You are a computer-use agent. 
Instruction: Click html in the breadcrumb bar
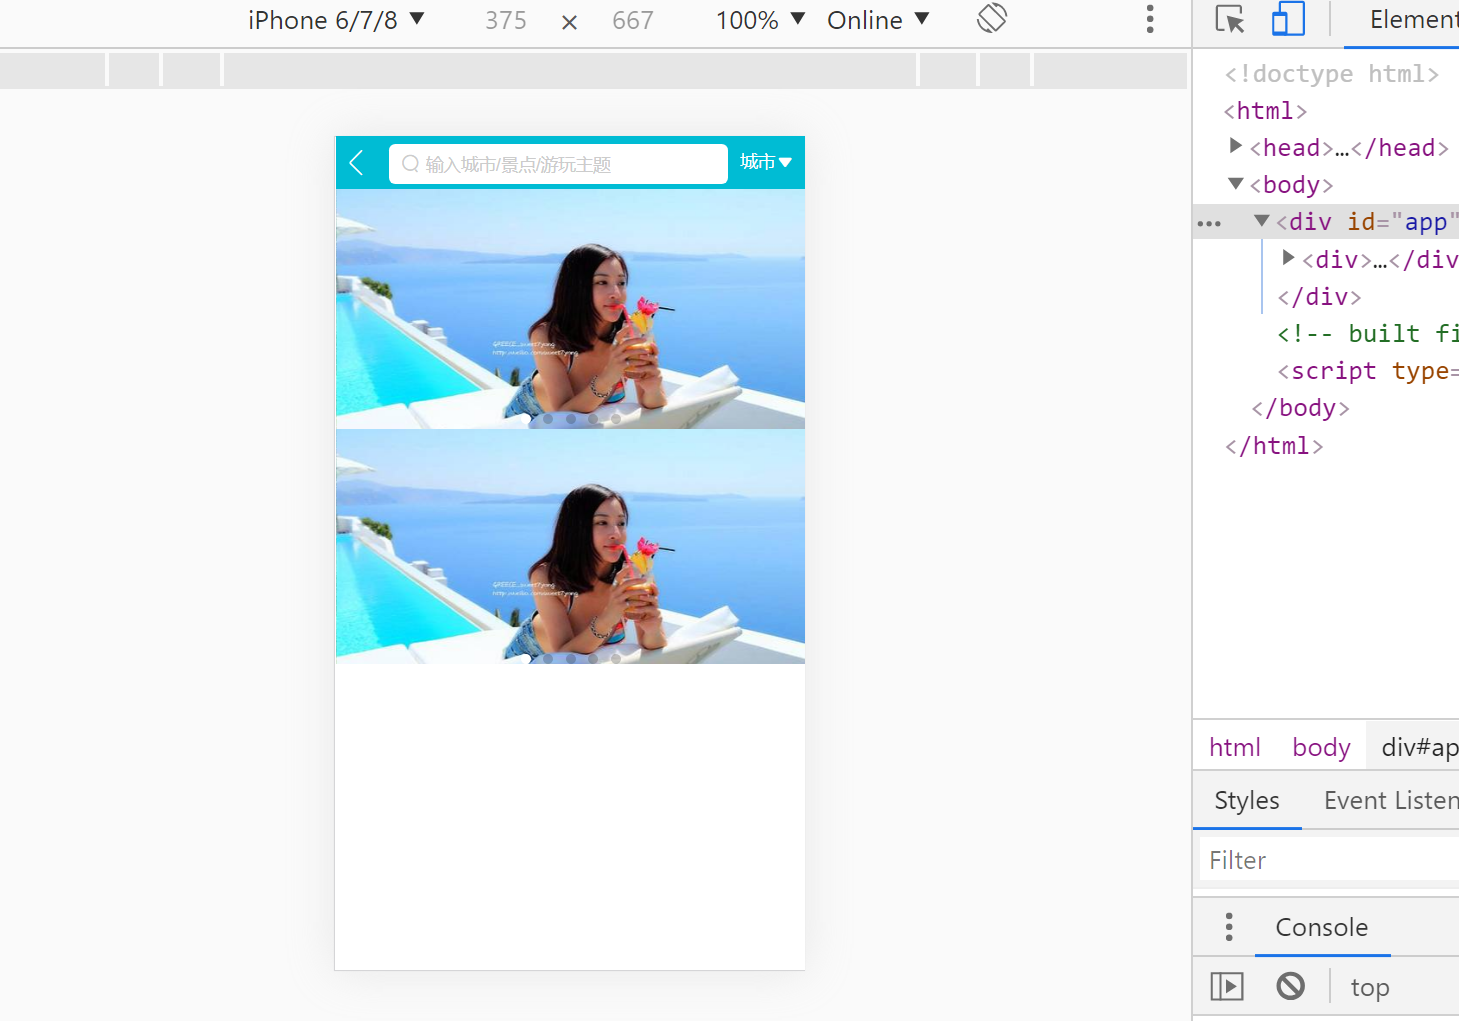(1235, 747)
